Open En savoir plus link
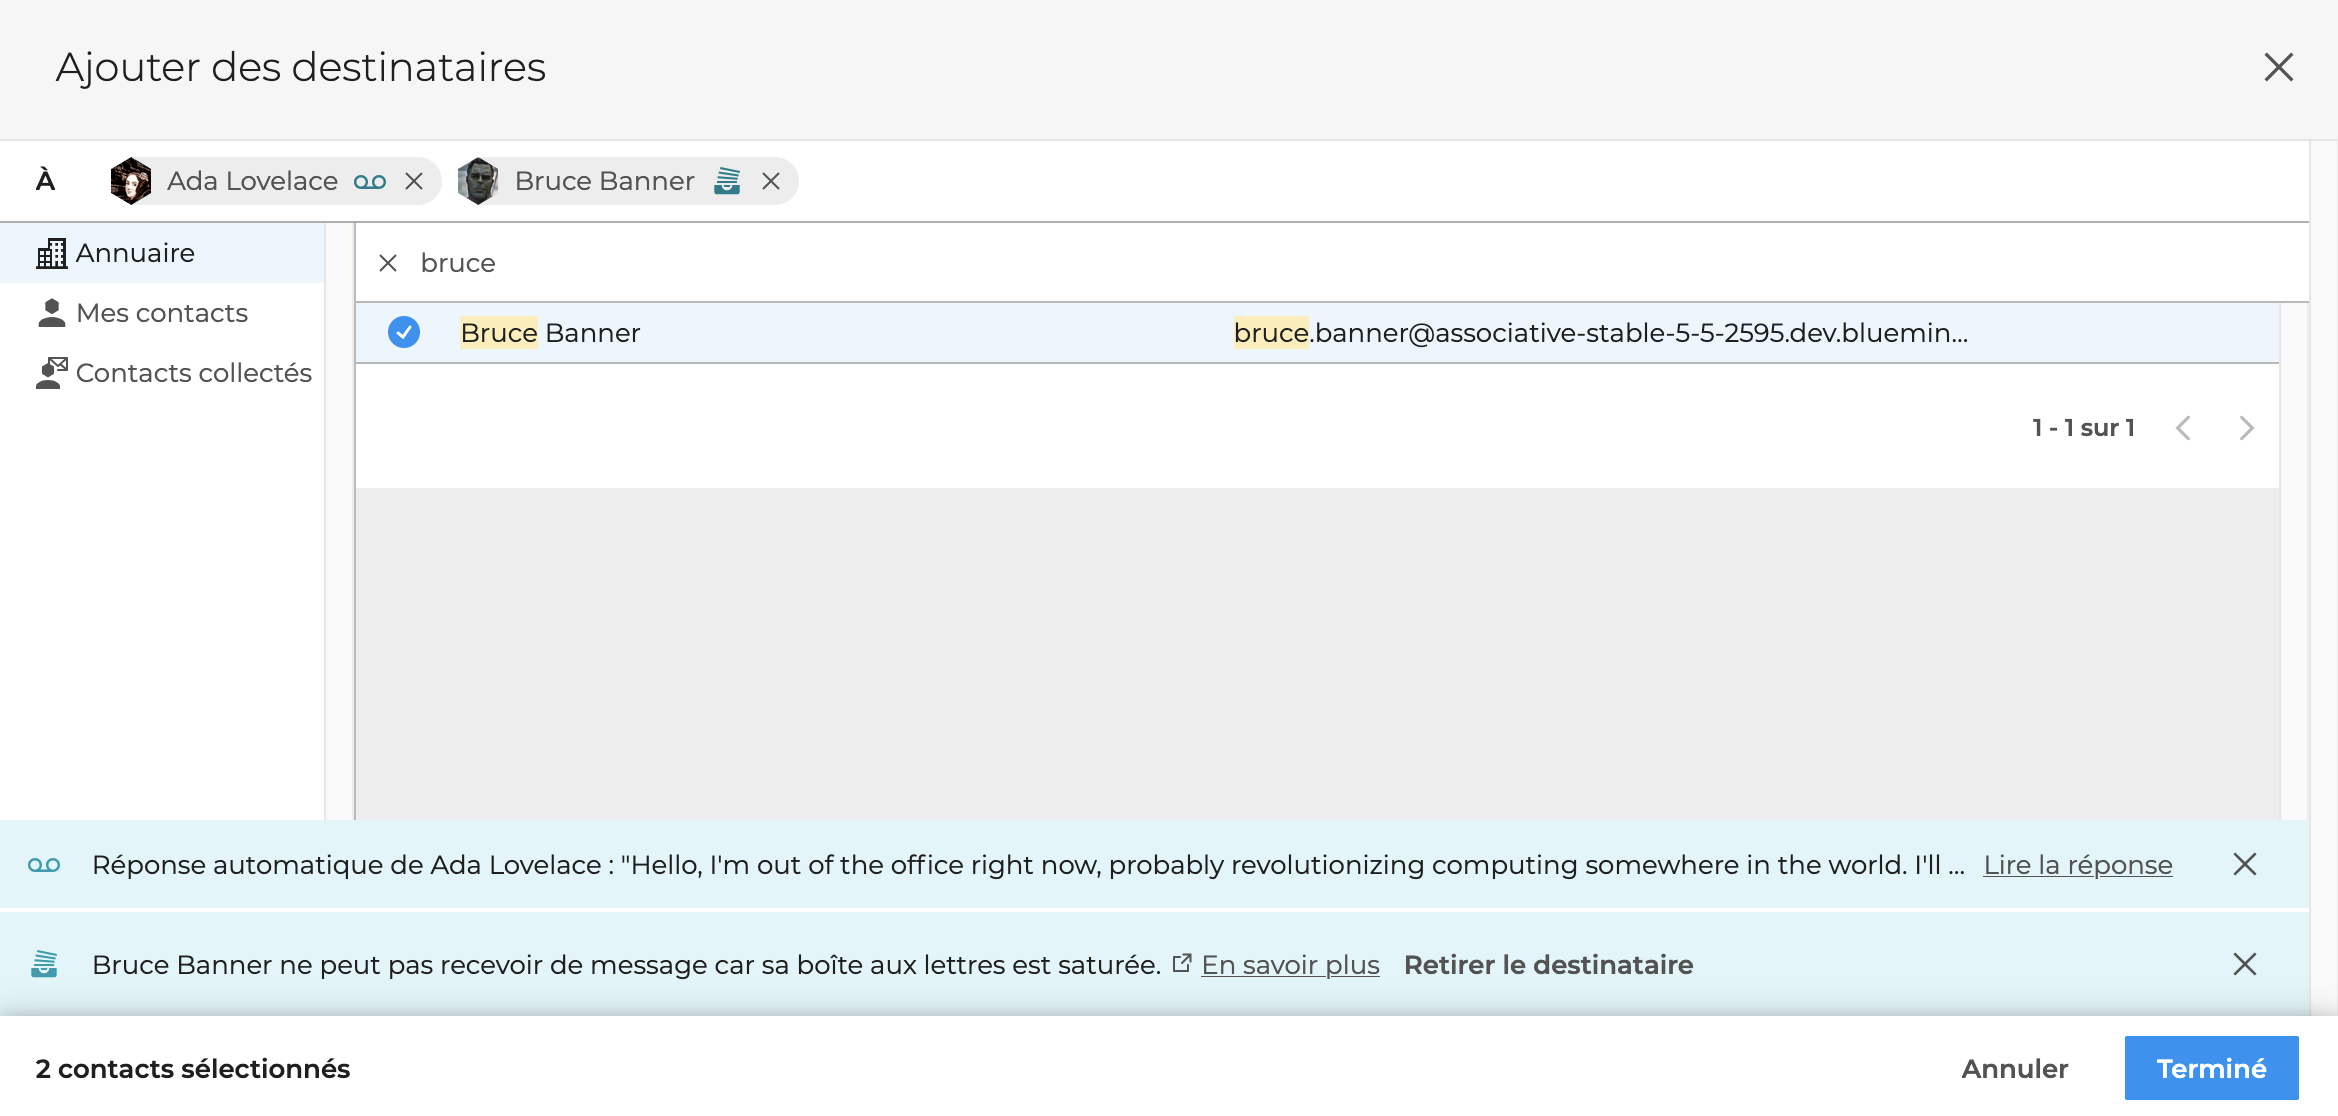This screenshot has height=1116, width=2338. [1289, 965]
